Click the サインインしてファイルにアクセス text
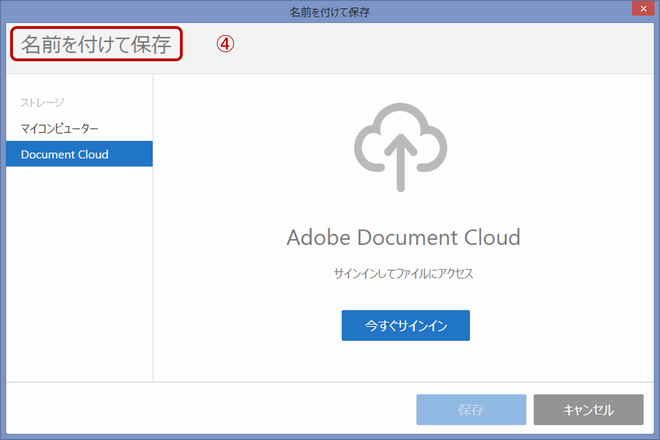This screenshot has height=440, width=660. (403, 274)
